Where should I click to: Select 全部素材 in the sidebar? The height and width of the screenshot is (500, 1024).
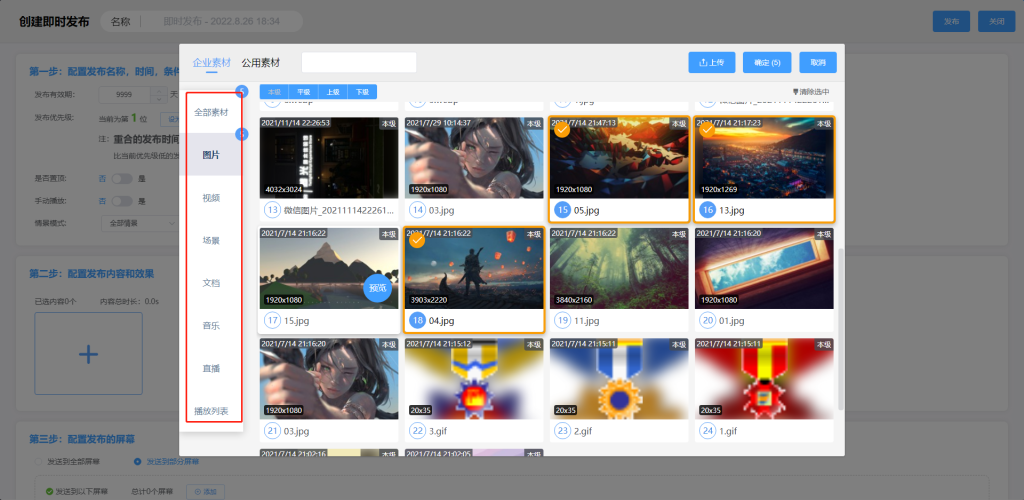(211, 112)
